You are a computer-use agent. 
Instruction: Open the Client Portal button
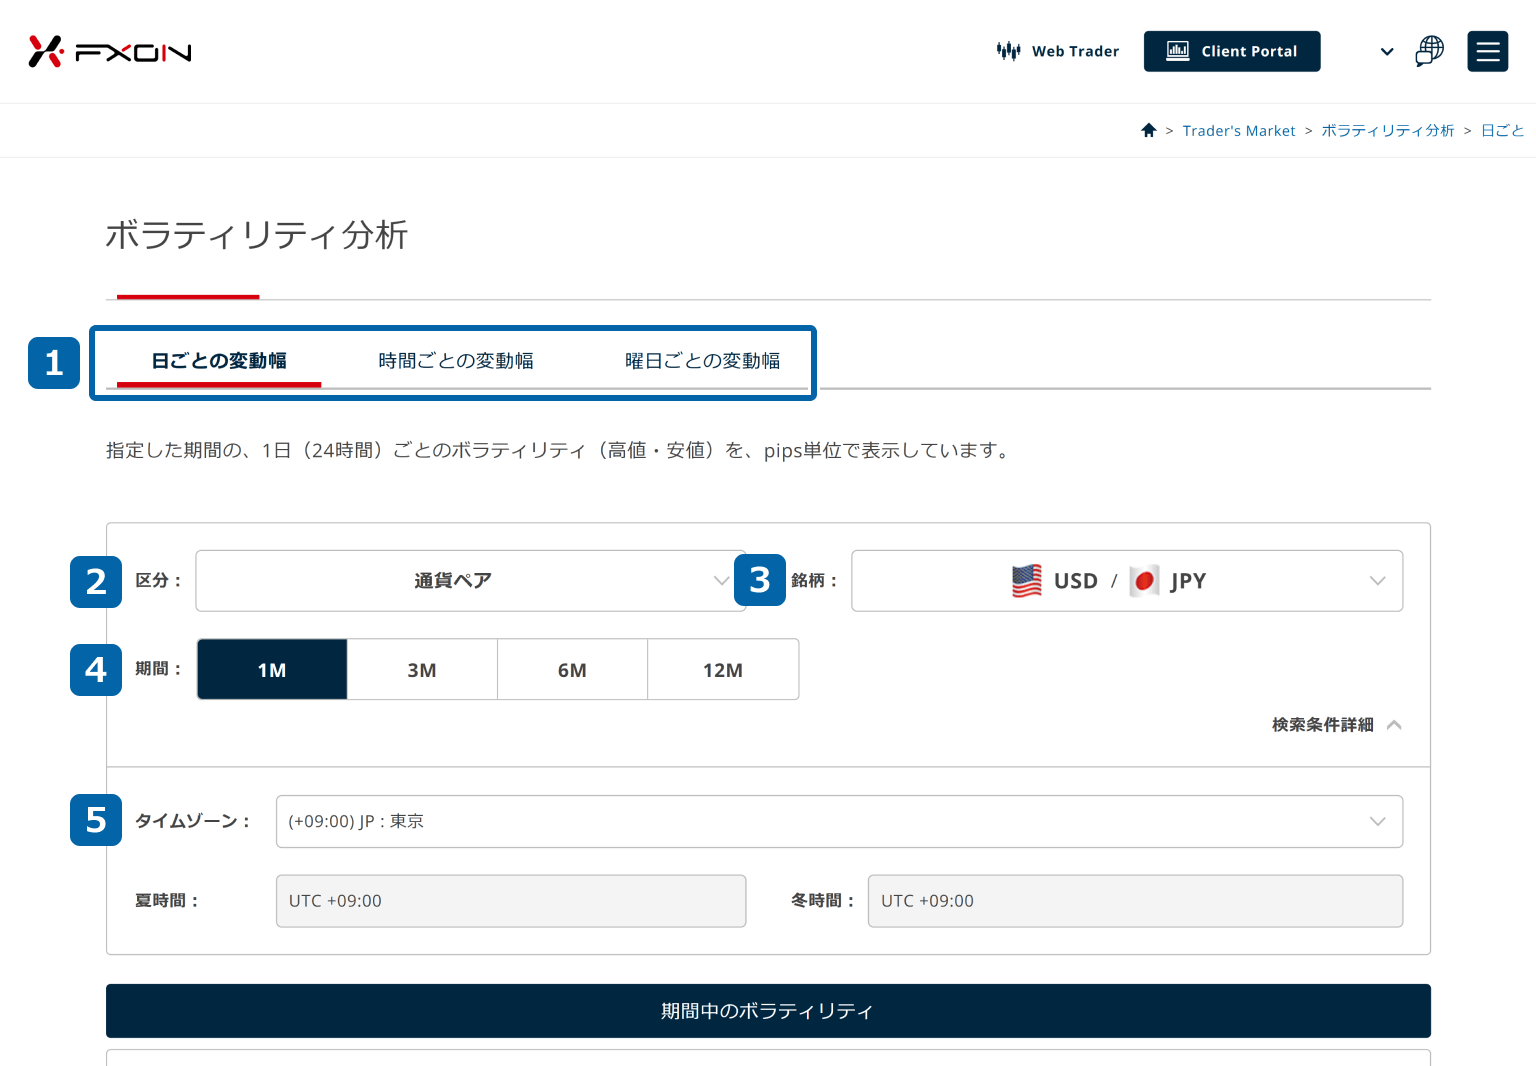click(x=1232, y=51)
